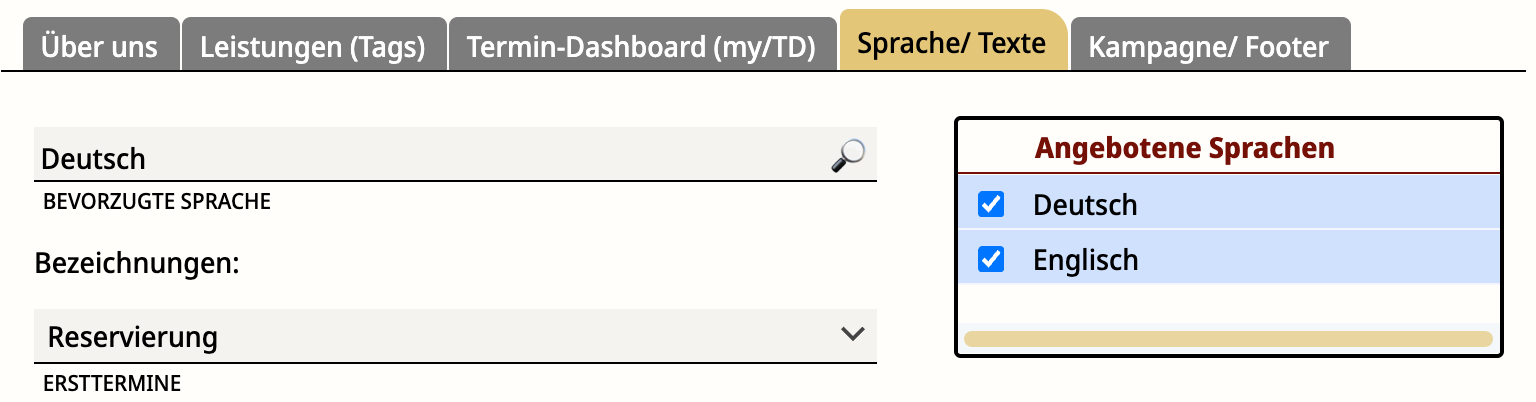Image resolution: width=1536 pixels, height=402 pixels.
Task: Select the Englisch row in languages list
Action: click(x=1229, y=260)
